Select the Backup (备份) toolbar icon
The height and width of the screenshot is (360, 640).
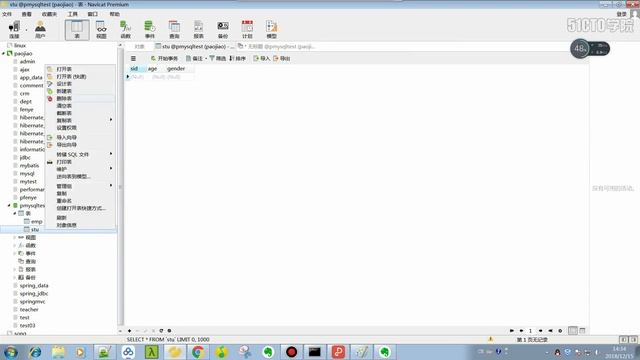(223, 30)
